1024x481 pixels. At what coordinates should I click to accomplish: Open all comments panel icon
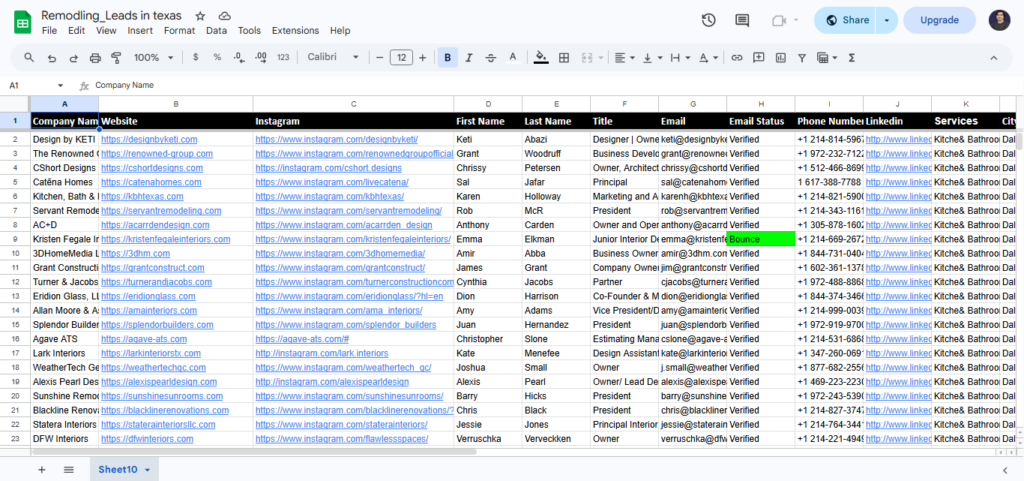click(742, 20)
